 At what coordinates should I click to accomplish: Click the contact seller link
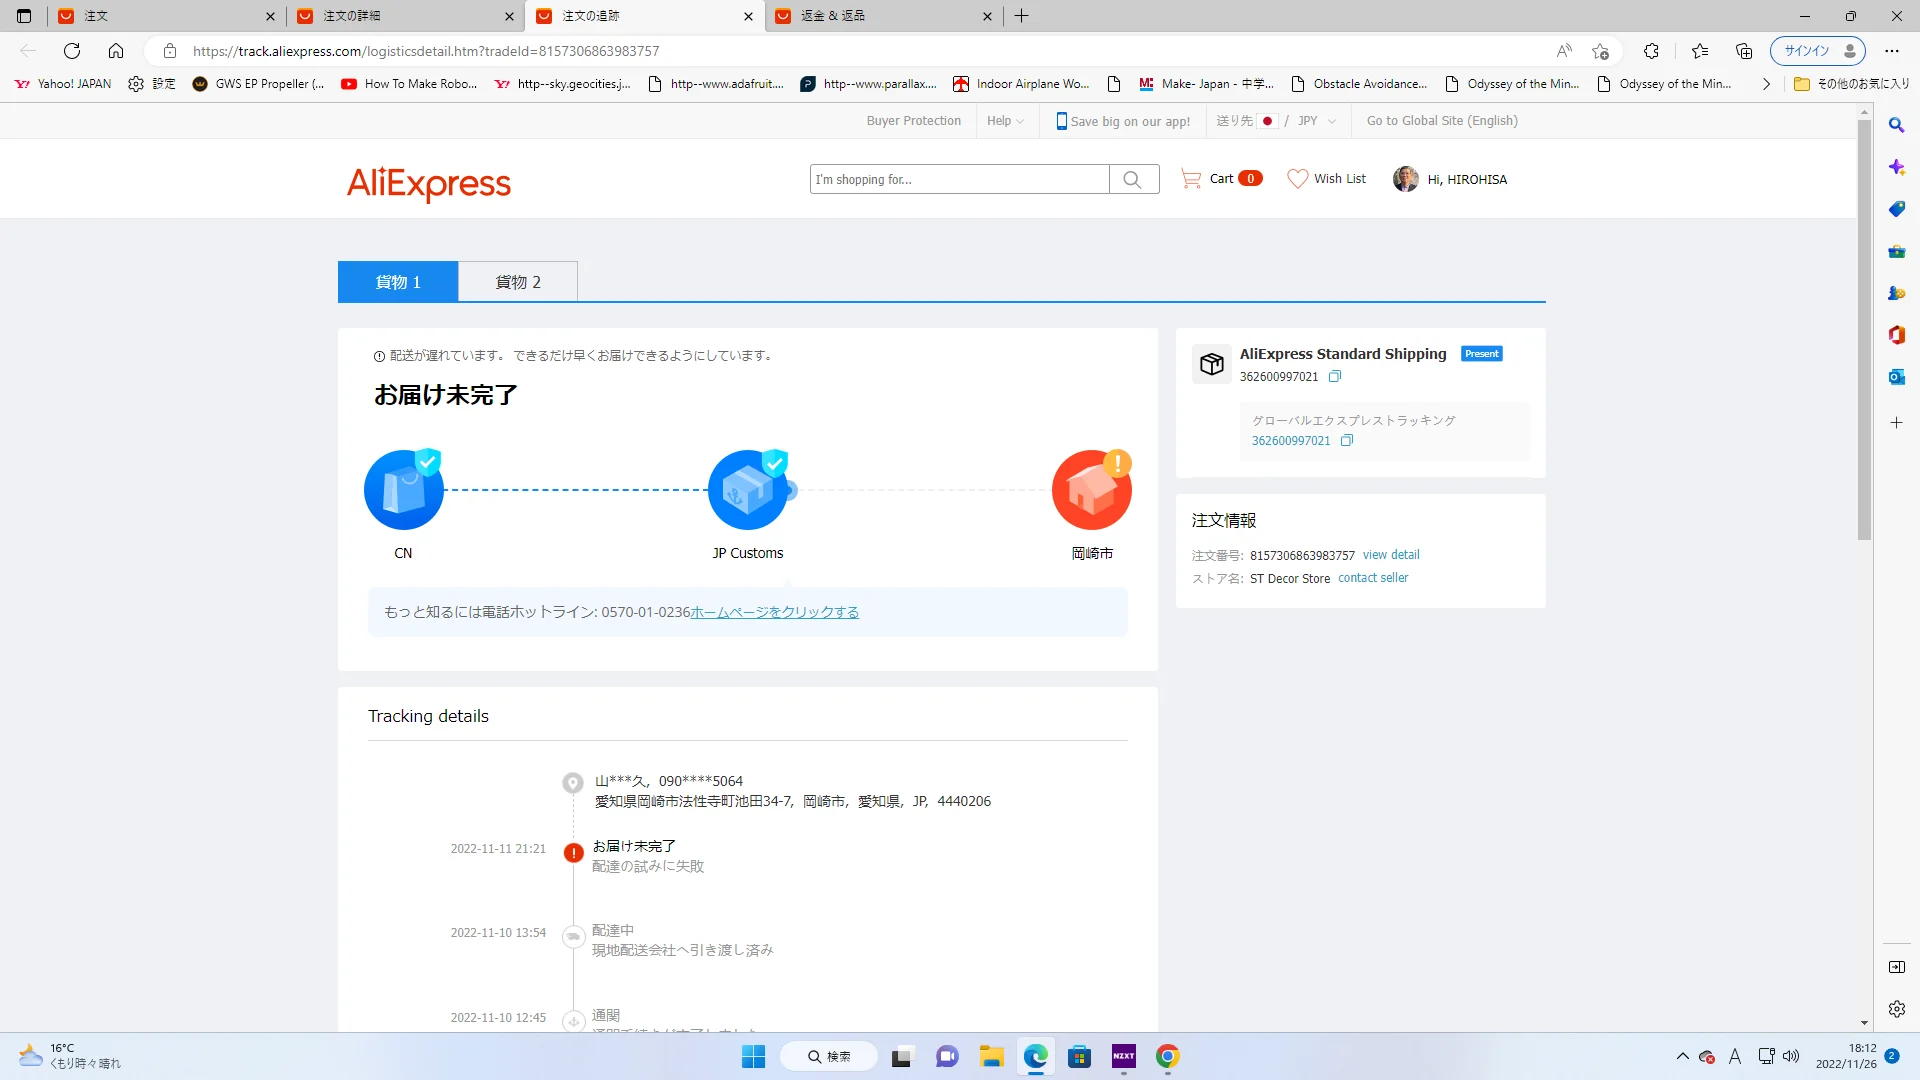tap(1373, 578)
